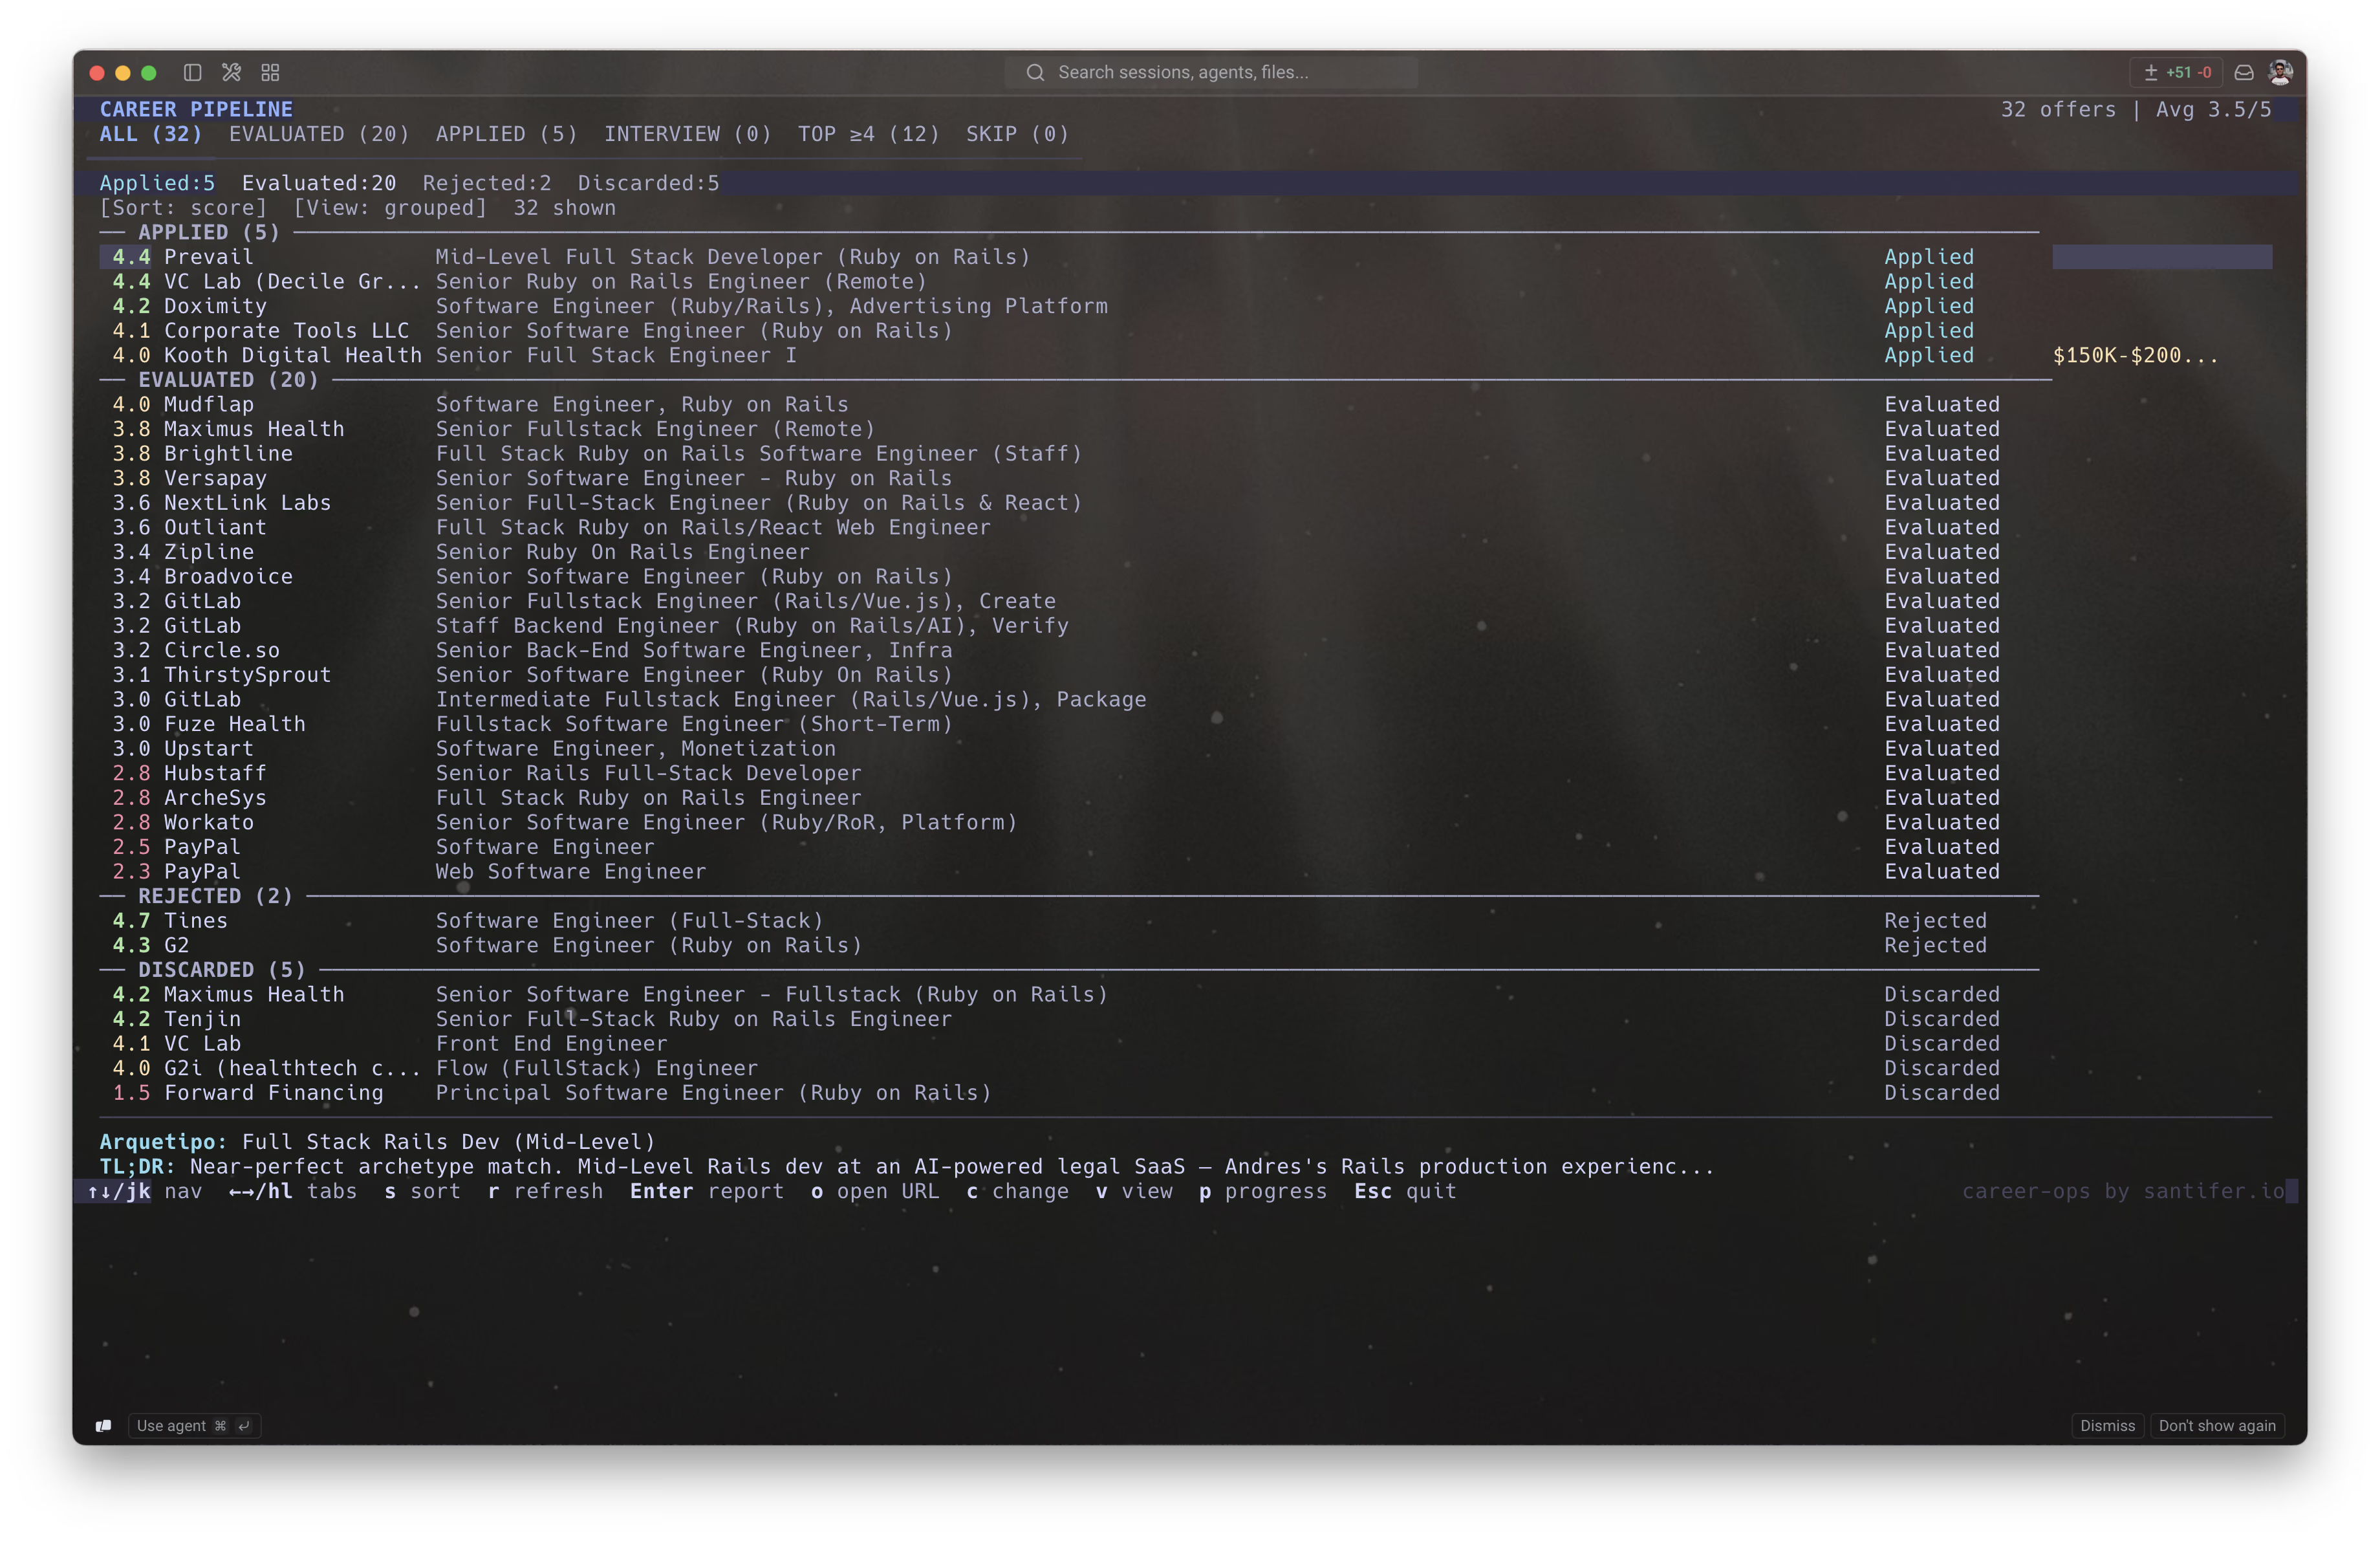Viewport: 2380px width, 1541px height.
Task: Switch to the EVALUATED (20) tab
Action: click(319, 134)
